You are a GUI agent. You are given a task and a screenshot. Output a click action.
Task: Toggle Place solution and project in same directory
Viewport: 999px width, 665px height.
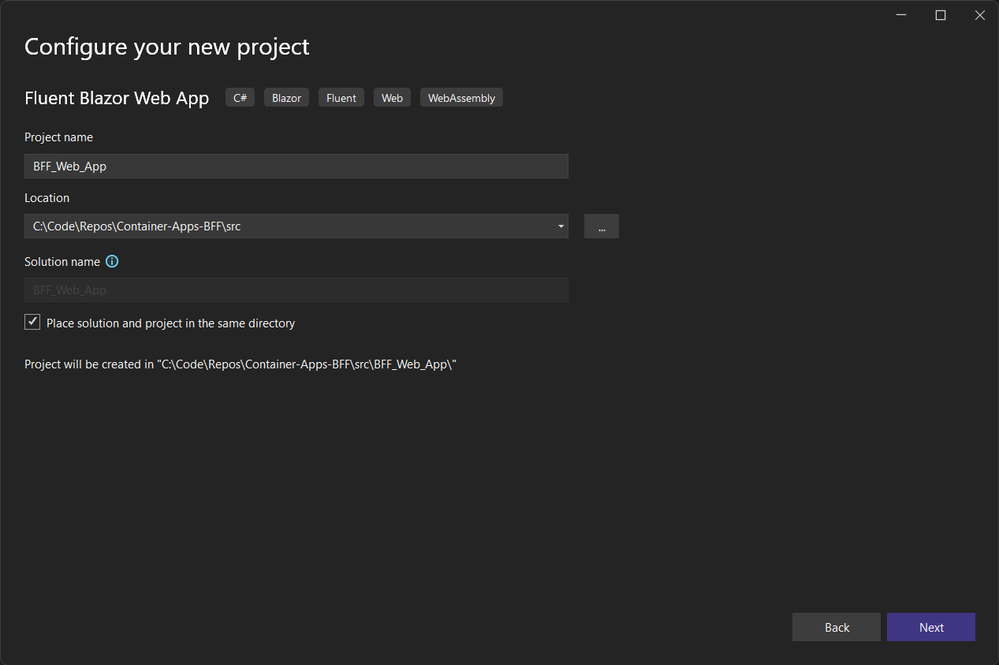32,322
